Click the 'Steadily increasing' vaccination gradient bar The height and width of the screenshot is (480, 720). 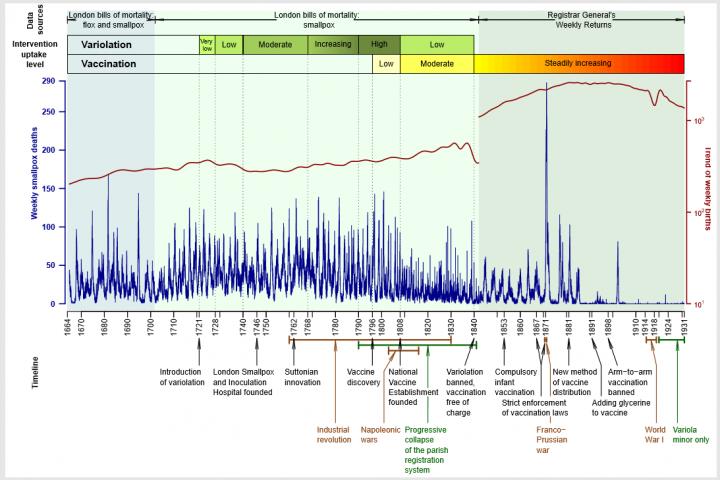click(x=579, y=64)
